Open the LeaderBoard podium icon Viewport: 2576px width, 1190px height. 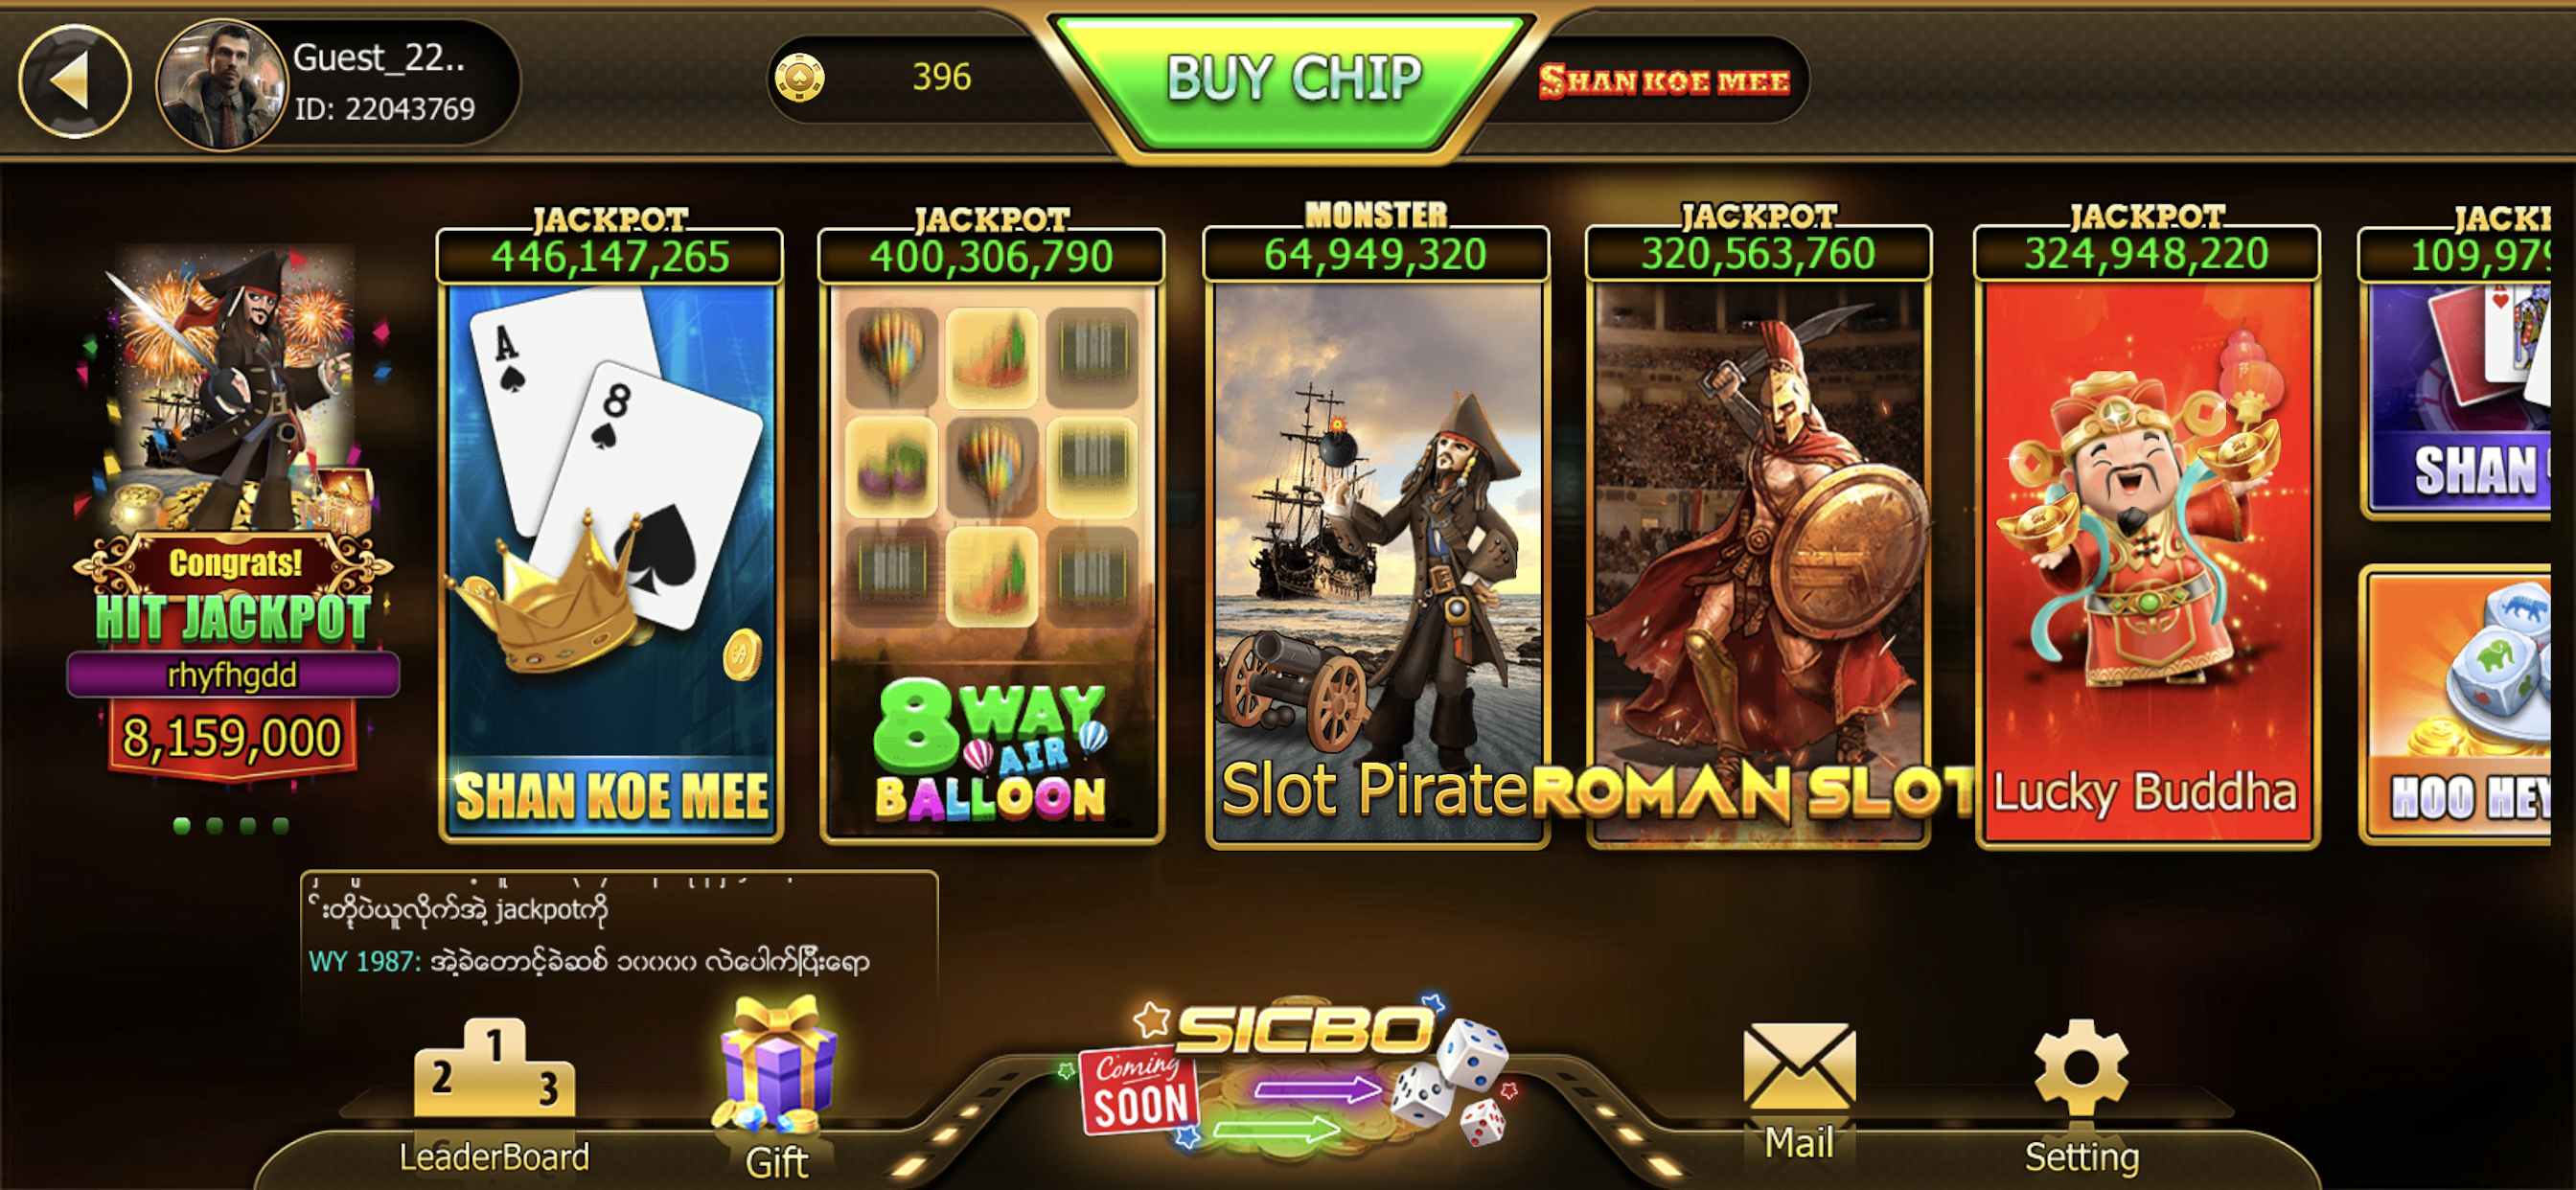click(494, 1067)
